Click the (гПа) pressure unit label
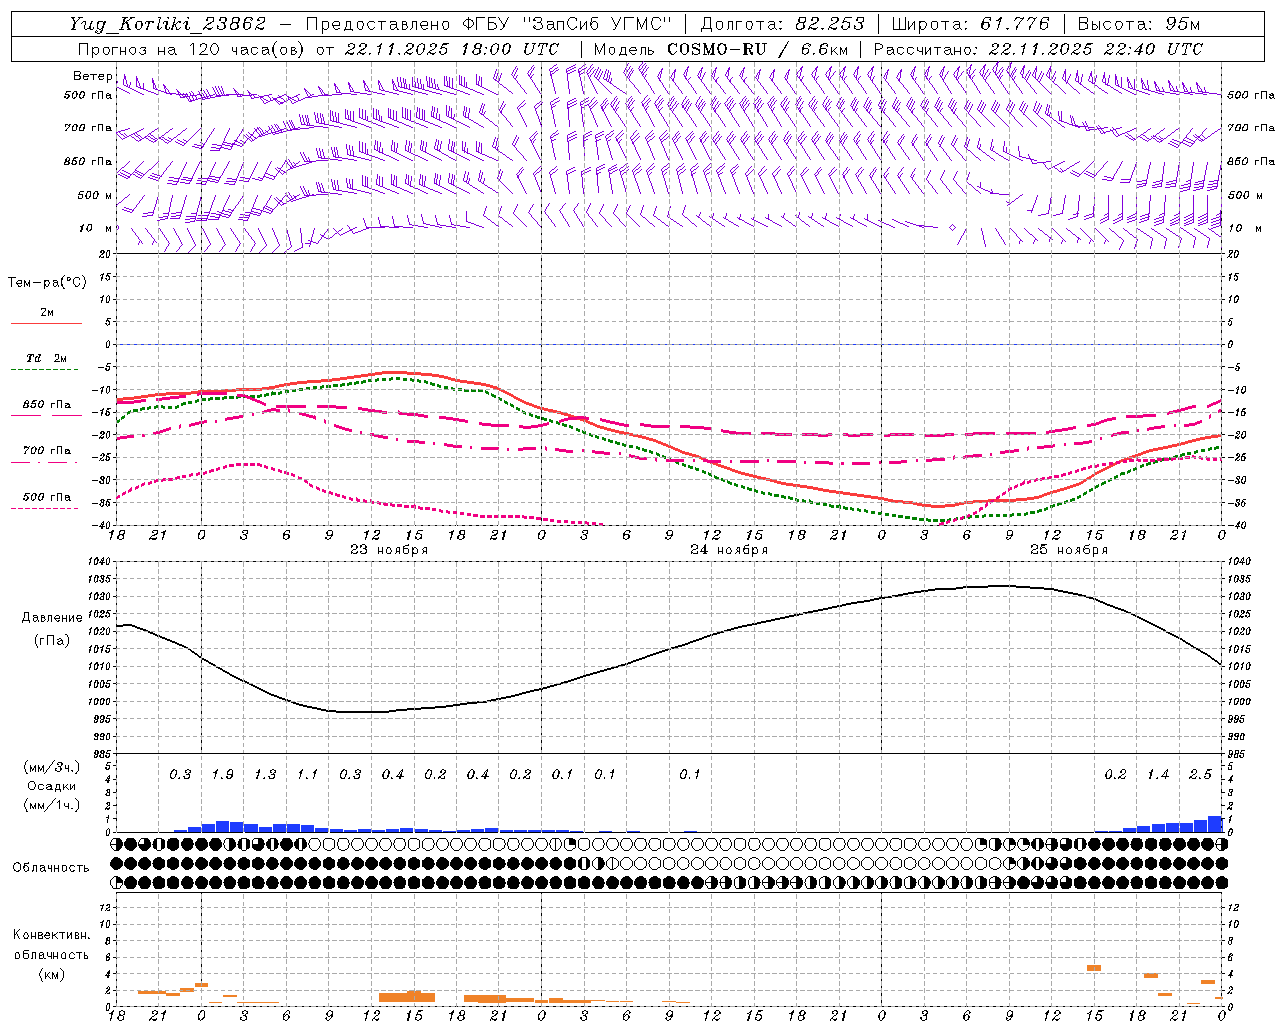Viewport: 1280px width, 1024px height. click(x=52, y=641)
